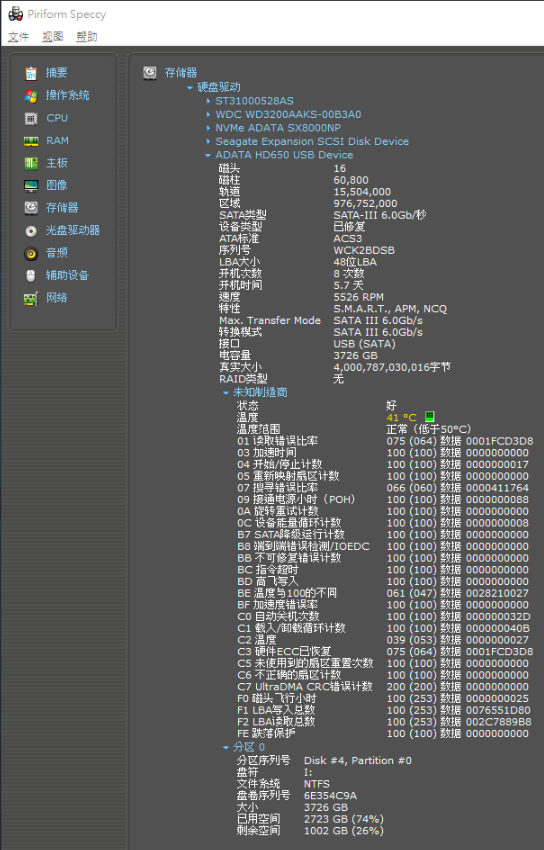Click the BE 温度与100的不同 SMART row

(x=383, y=593)
